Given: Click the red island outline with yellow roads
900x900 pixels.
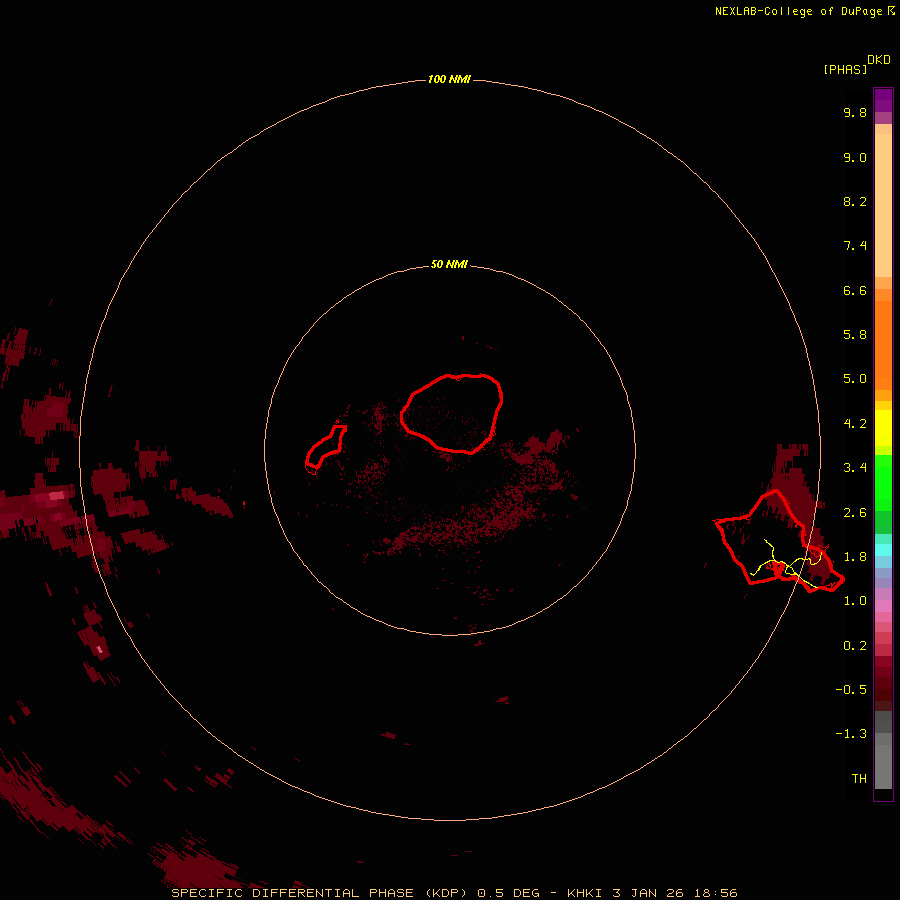Looking at the screenshot, I should 778,541.
